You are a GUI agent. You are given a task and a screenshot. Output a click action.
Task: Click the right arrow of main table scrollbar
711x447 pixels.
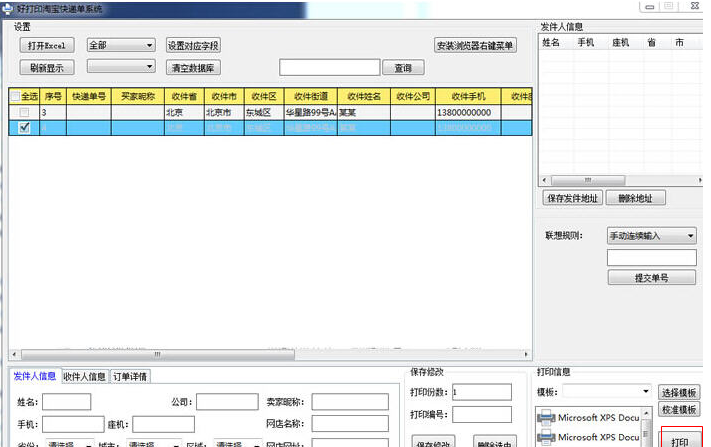526,354
